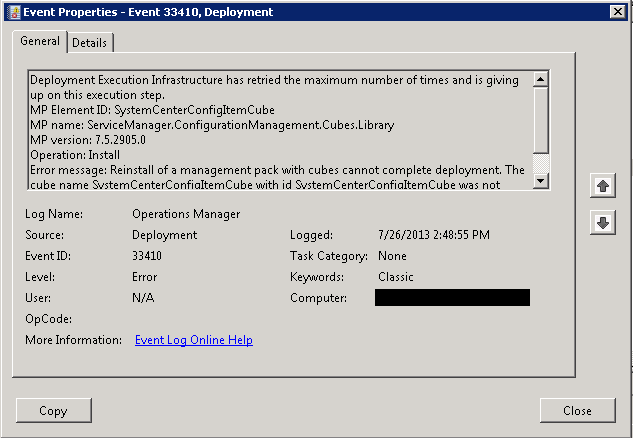Go to next event with down arrow
633x438 pixels.
pos(602,222)
